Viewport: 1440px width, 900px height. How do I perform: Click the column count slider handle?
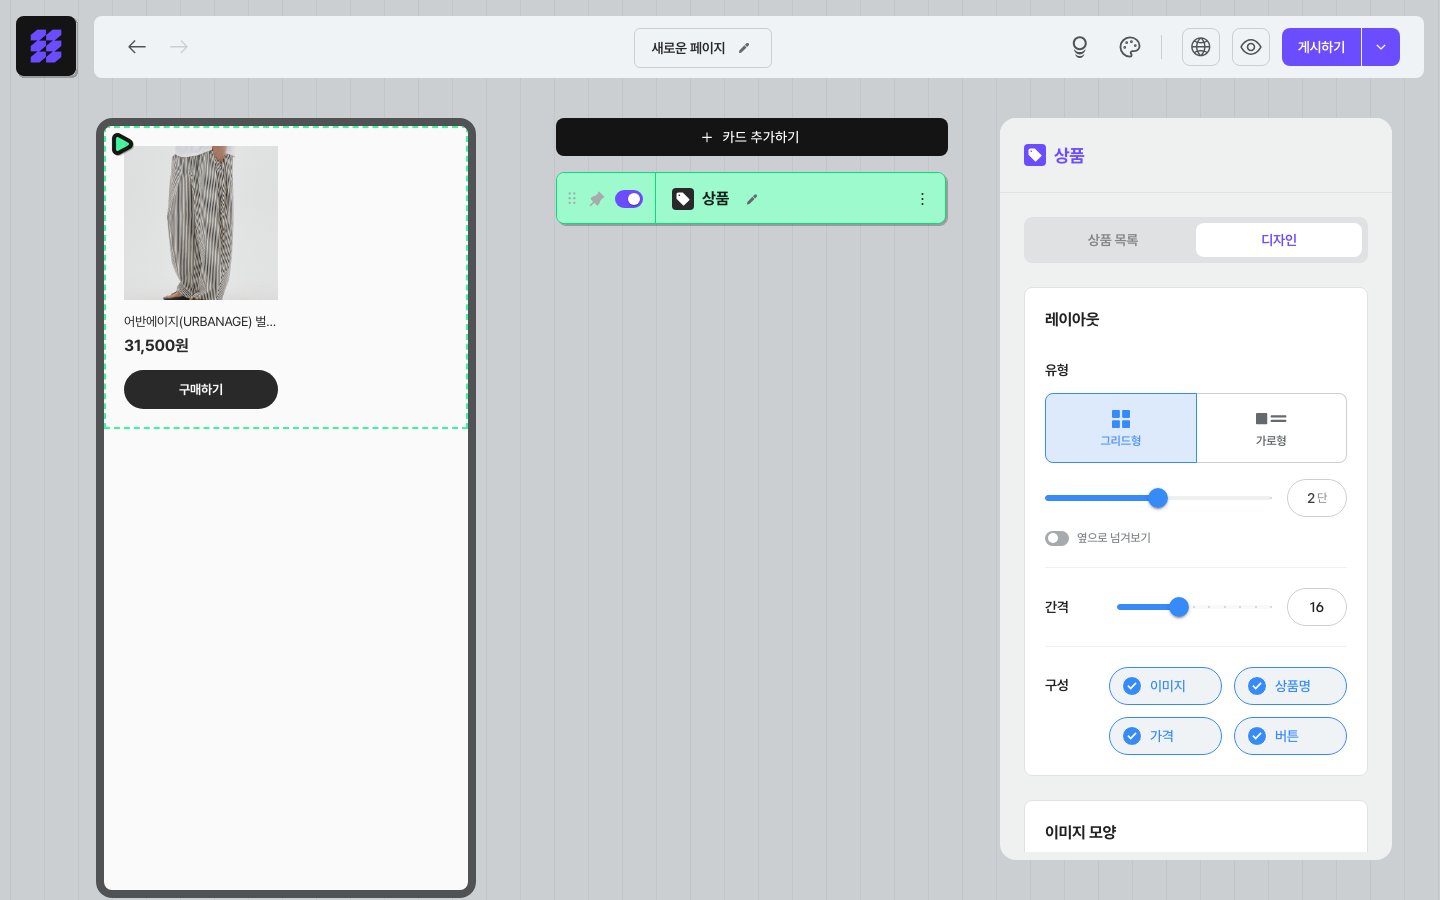pos(1158,498)
